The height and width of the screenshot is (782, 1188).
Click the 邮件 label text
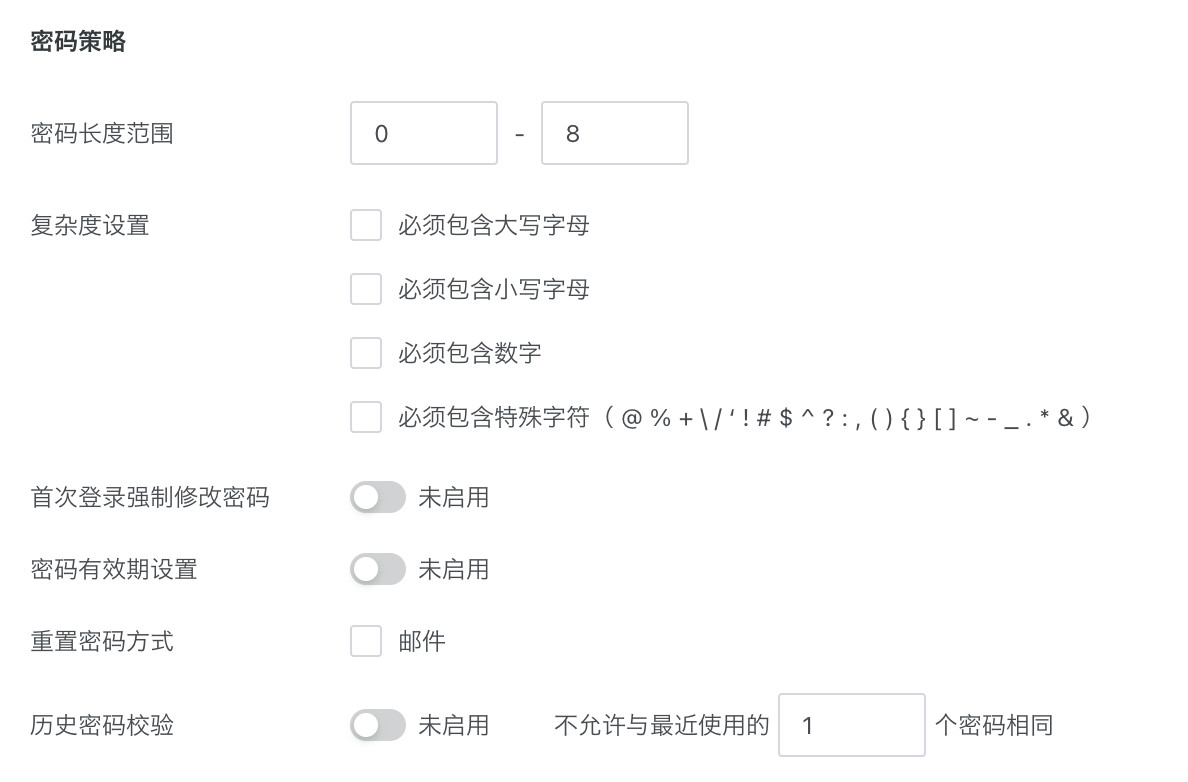click(x=421, y=641)
